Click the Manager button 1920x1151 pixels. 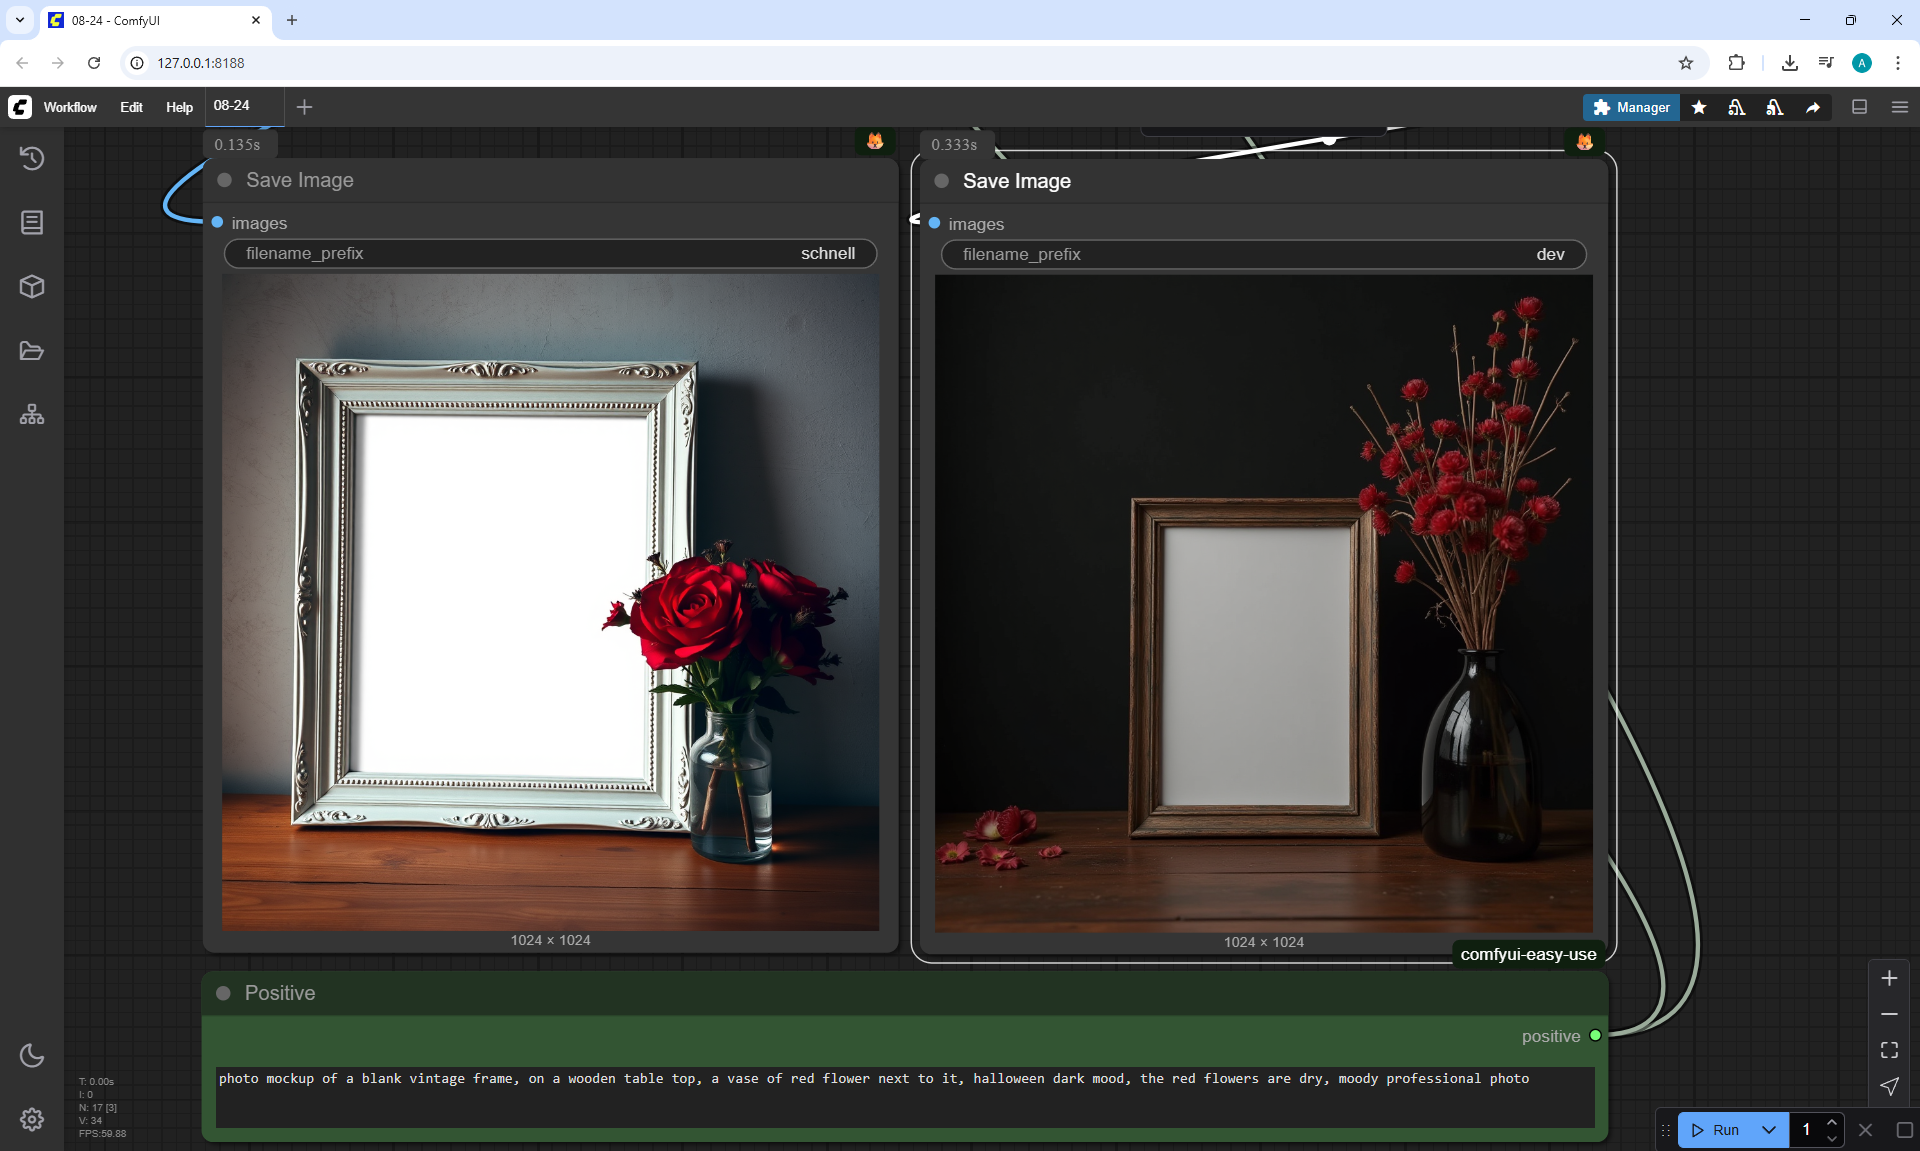click(x=1631, y=107)
